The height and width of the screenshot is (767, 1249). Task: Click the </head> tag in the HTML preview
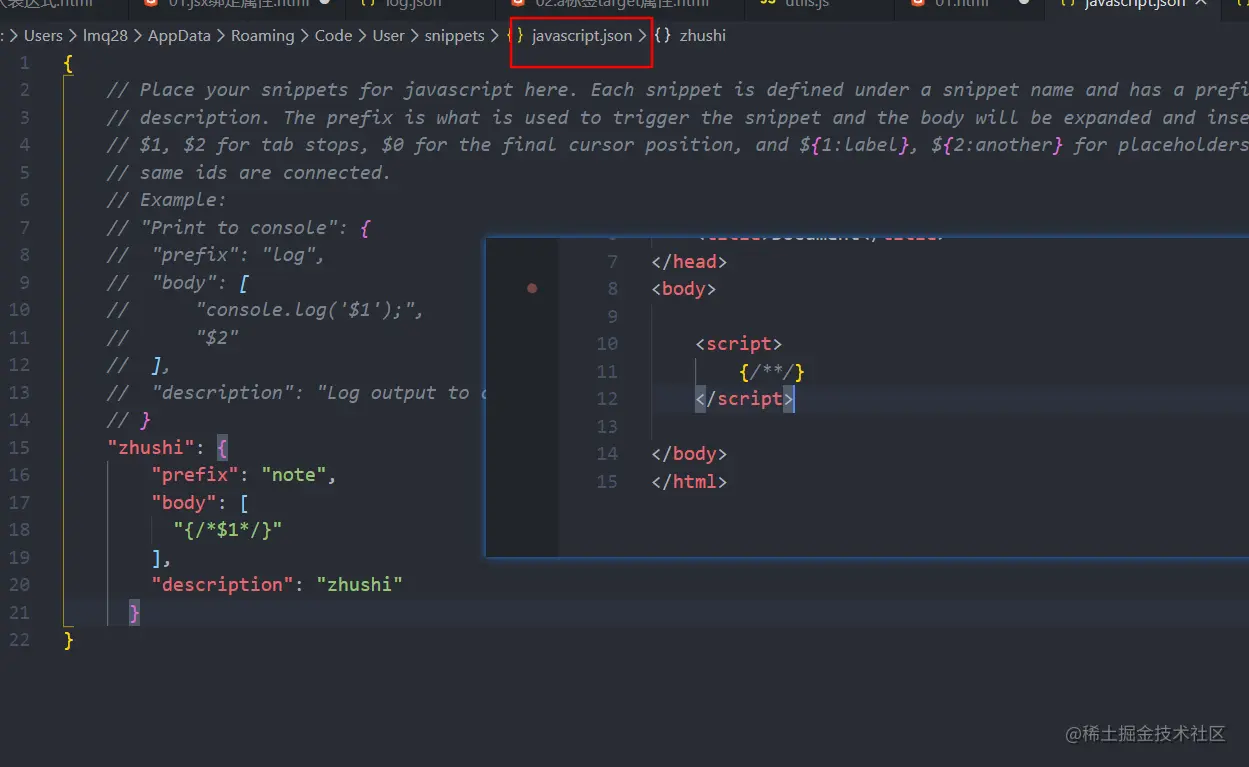coord(689,262)
